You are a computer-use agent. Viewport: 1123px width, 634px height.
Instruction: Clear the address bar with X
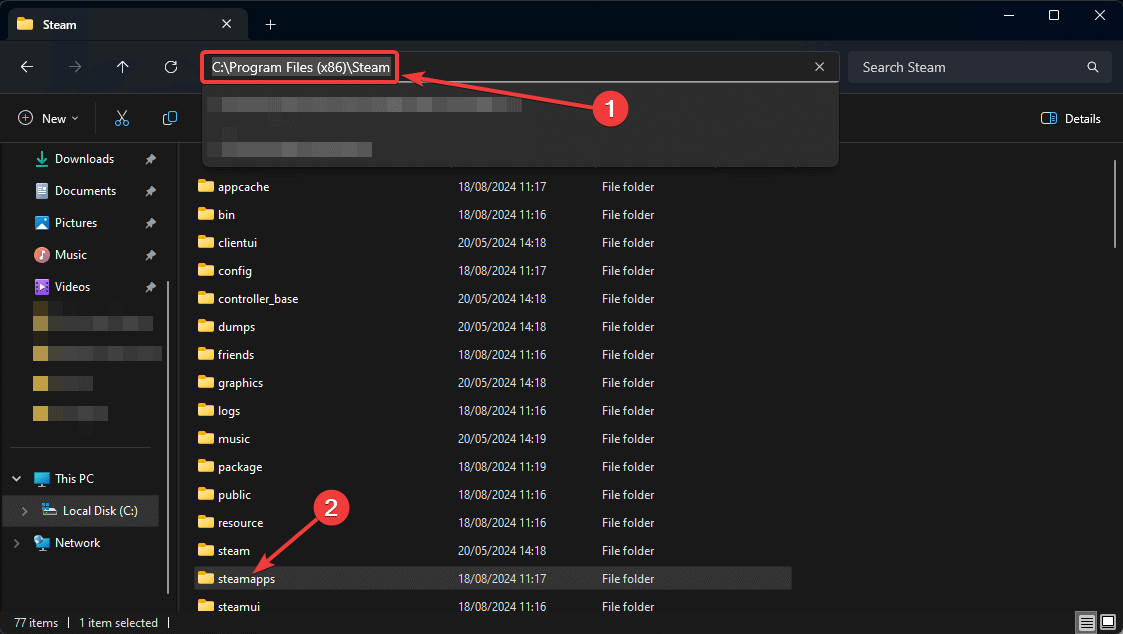819,67
